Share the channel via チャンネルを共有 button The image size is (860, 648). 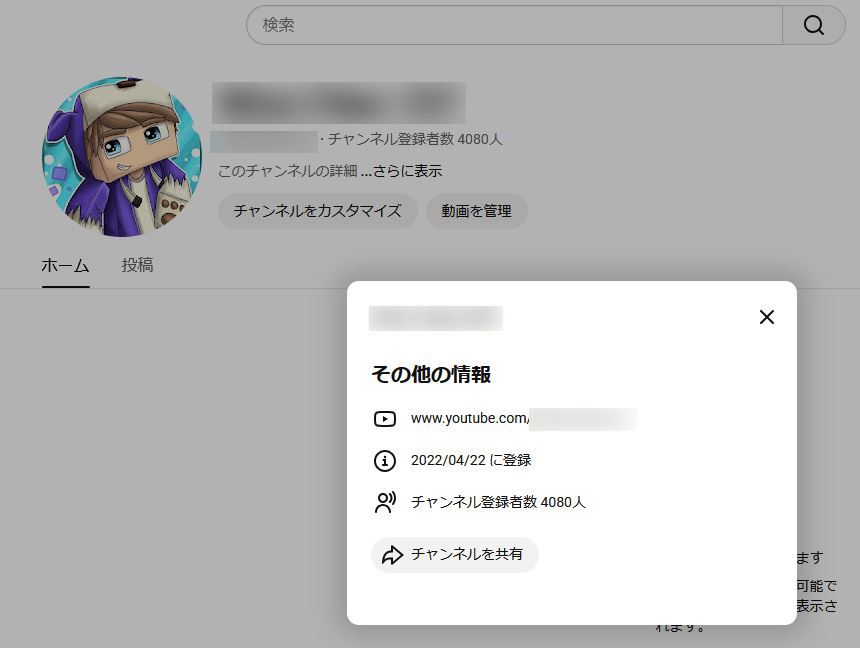[455, 554]
